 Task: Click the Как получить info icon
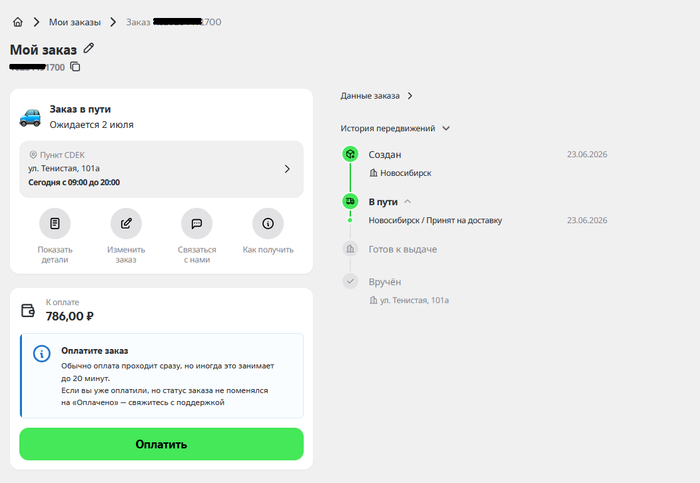pyautogui.click(x=268, y=224)
